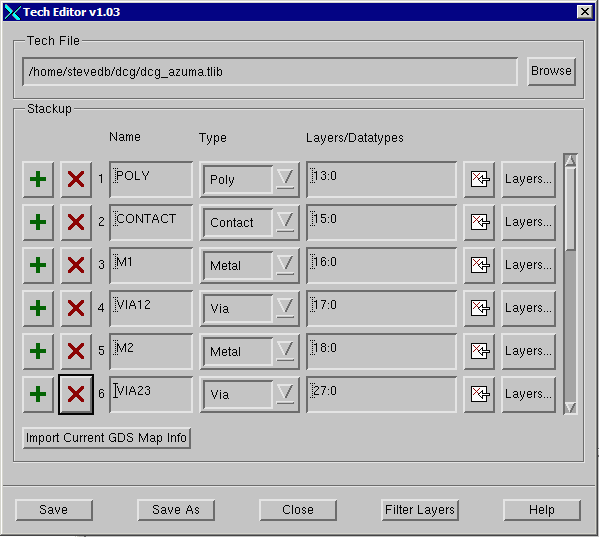Open the Type dropdown showing Contact

coord(249,222)
